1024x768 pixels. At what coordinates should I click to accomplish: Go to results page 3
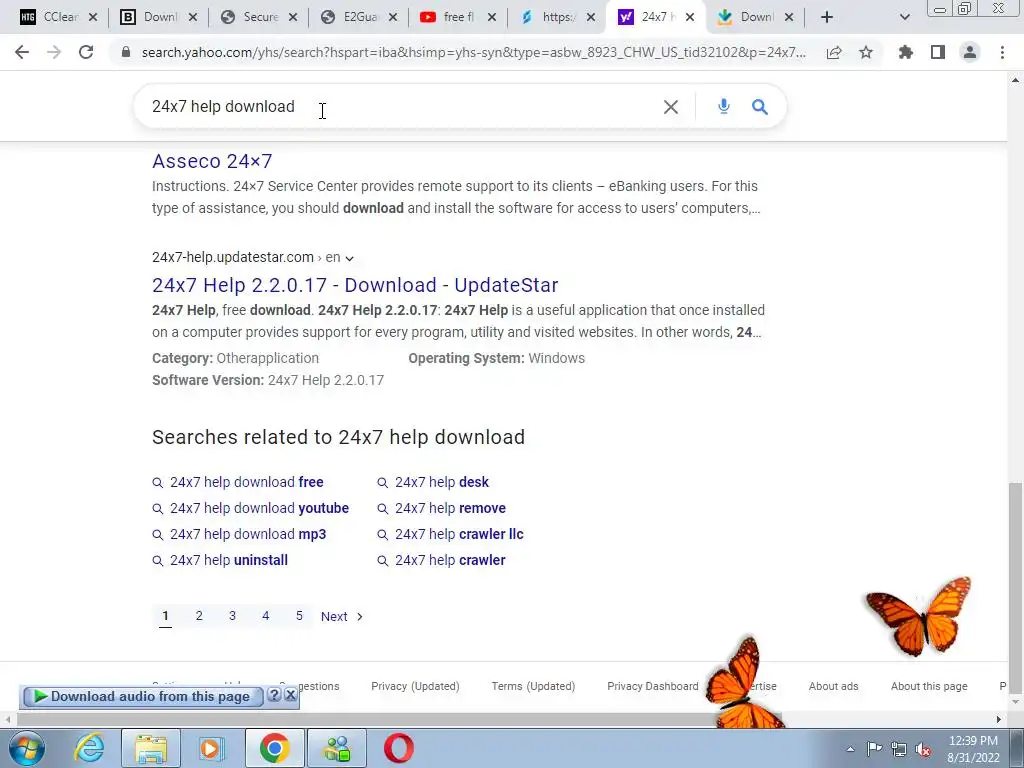point(232,616)
